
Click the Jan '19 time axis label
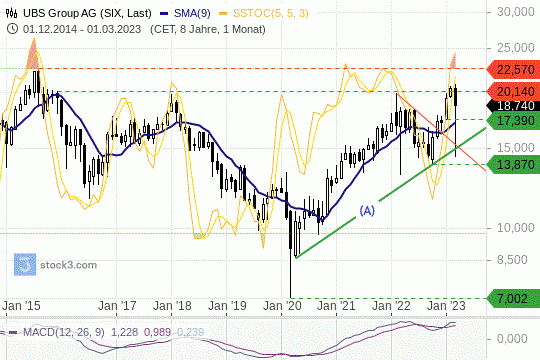pos(227,306)
